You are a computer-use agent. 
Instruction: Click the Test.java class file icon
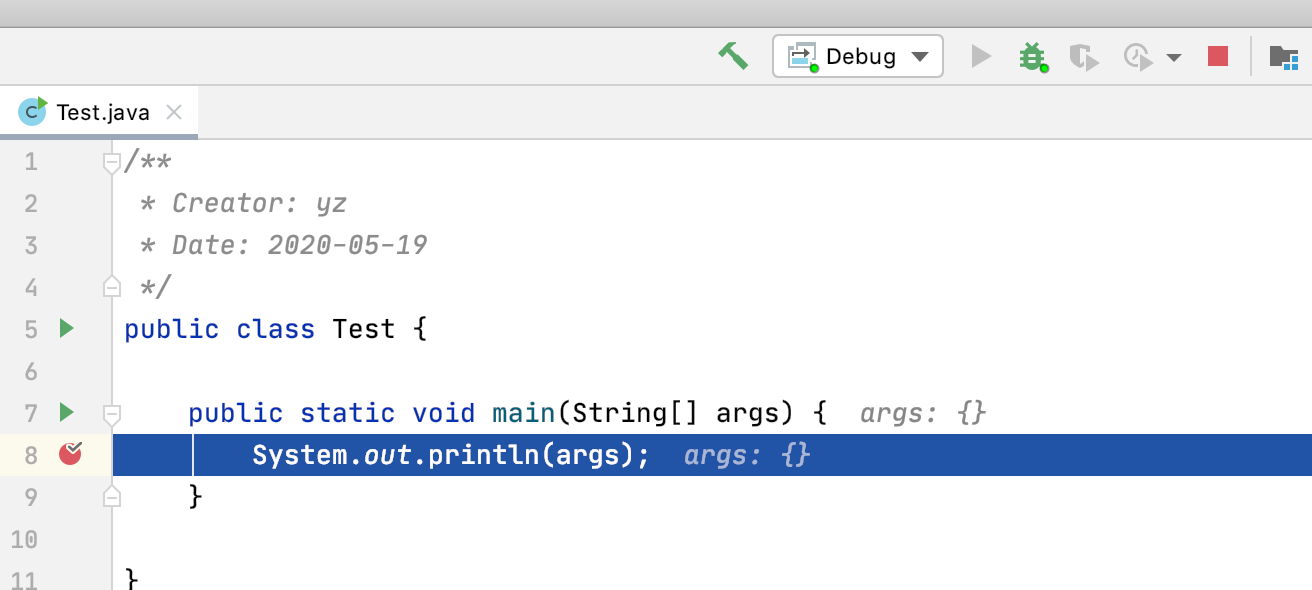coord(33,111)
